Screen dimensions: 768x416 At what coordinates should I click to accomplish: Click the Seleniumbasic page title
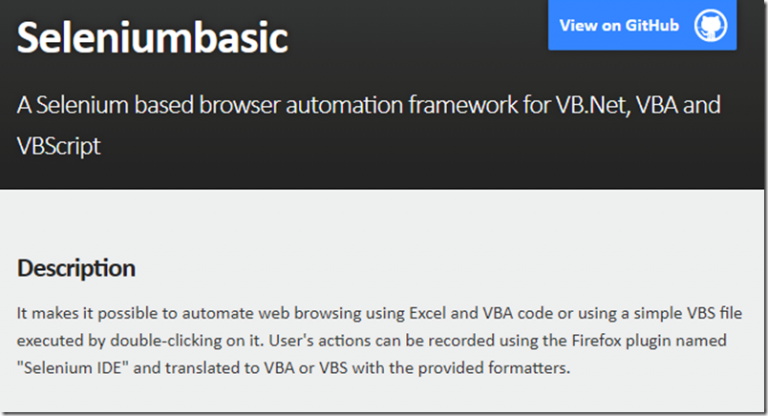152,38
